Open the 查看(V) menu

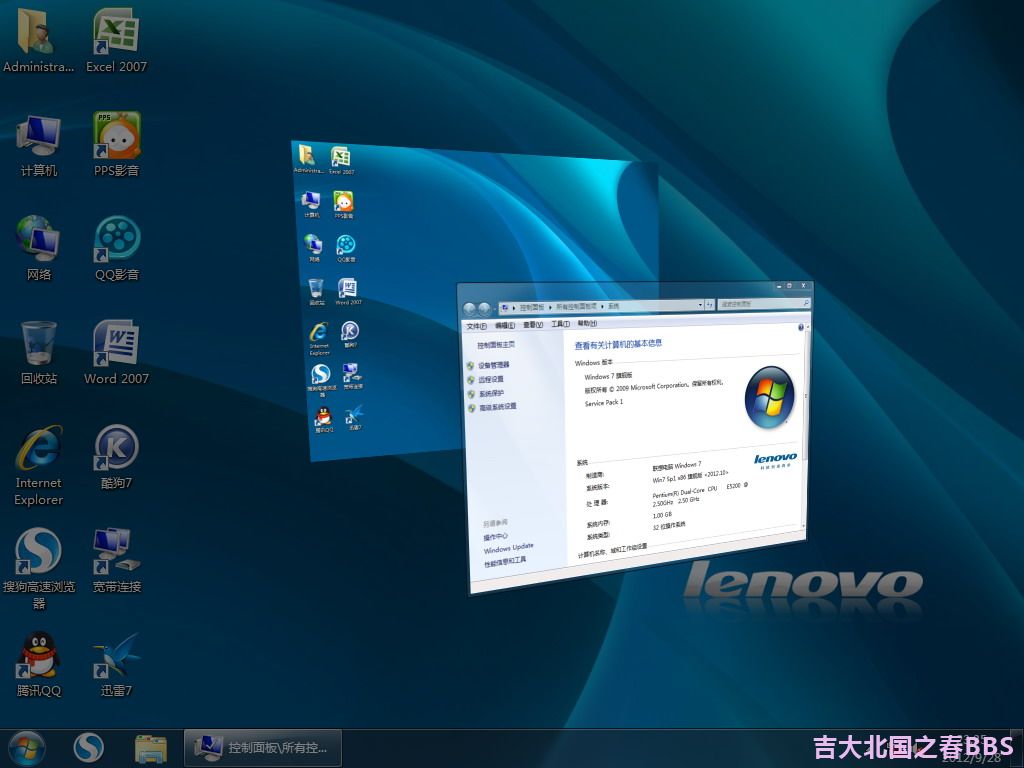point(533,325)
